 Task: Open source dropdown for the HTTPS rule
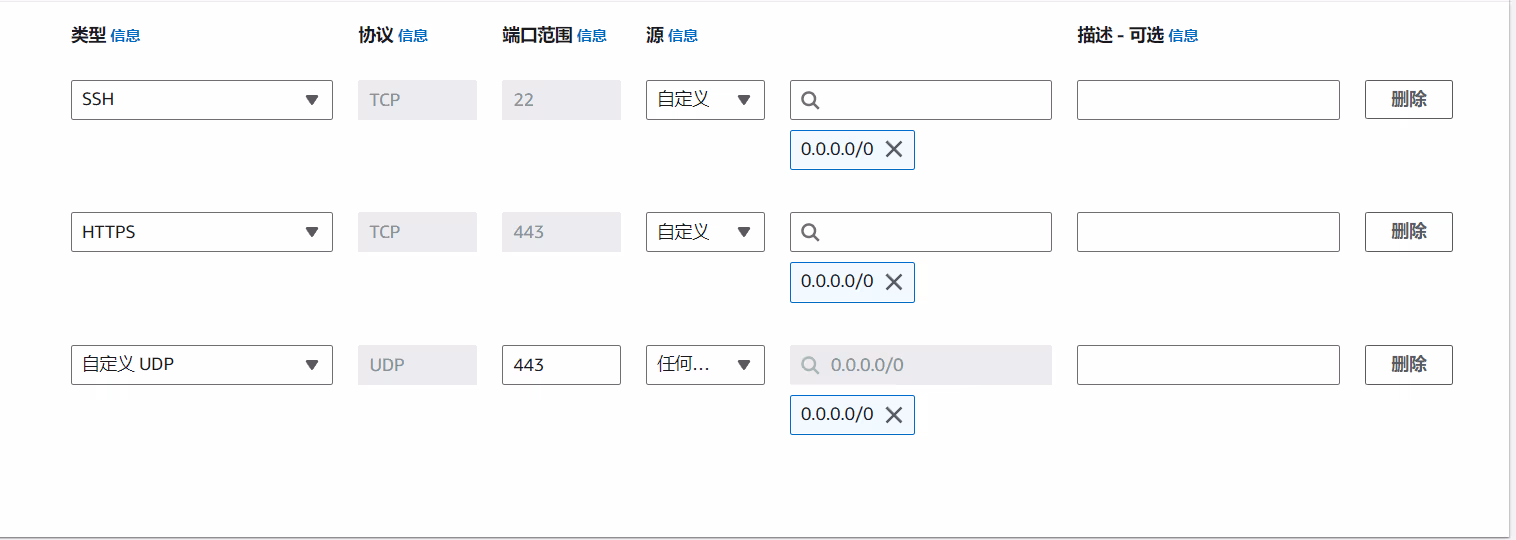tap(705, 232)
